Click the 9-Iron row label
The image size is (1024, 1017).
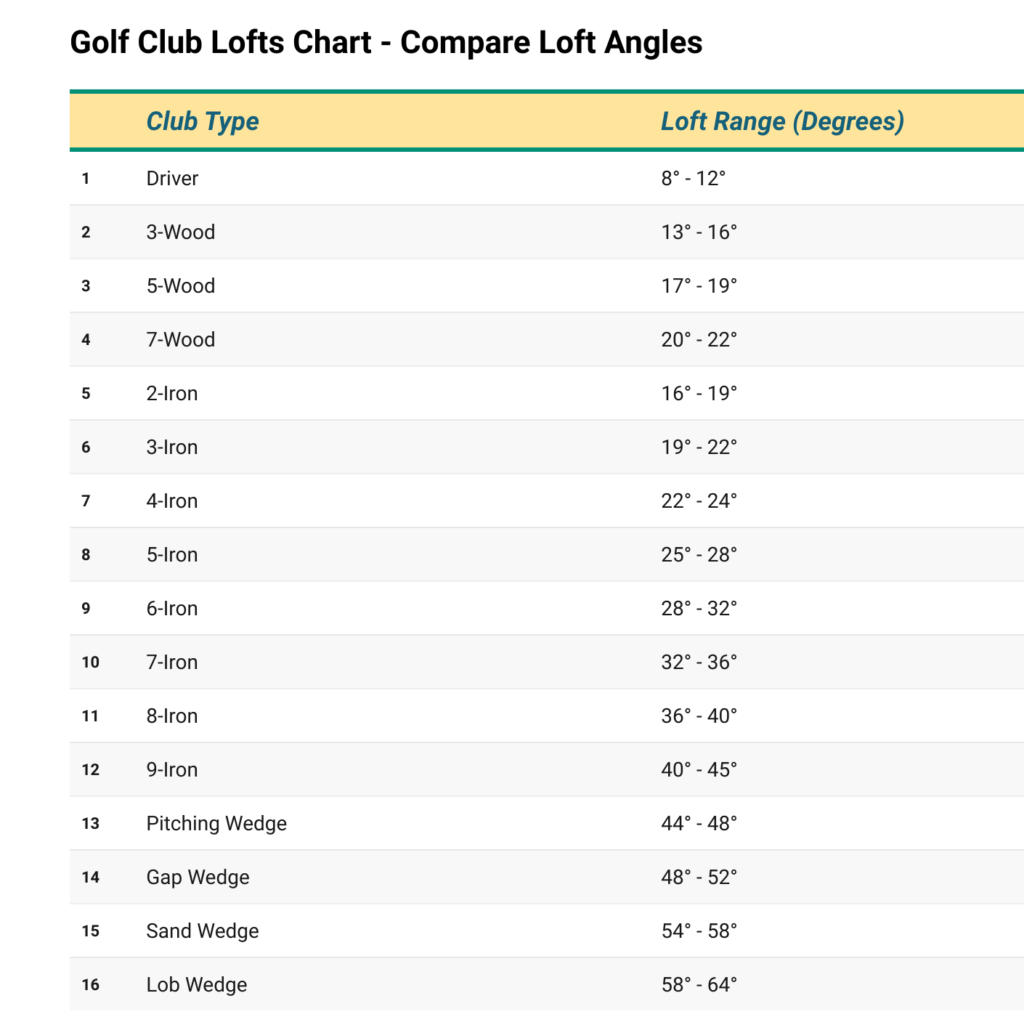(x=172, y=770)
